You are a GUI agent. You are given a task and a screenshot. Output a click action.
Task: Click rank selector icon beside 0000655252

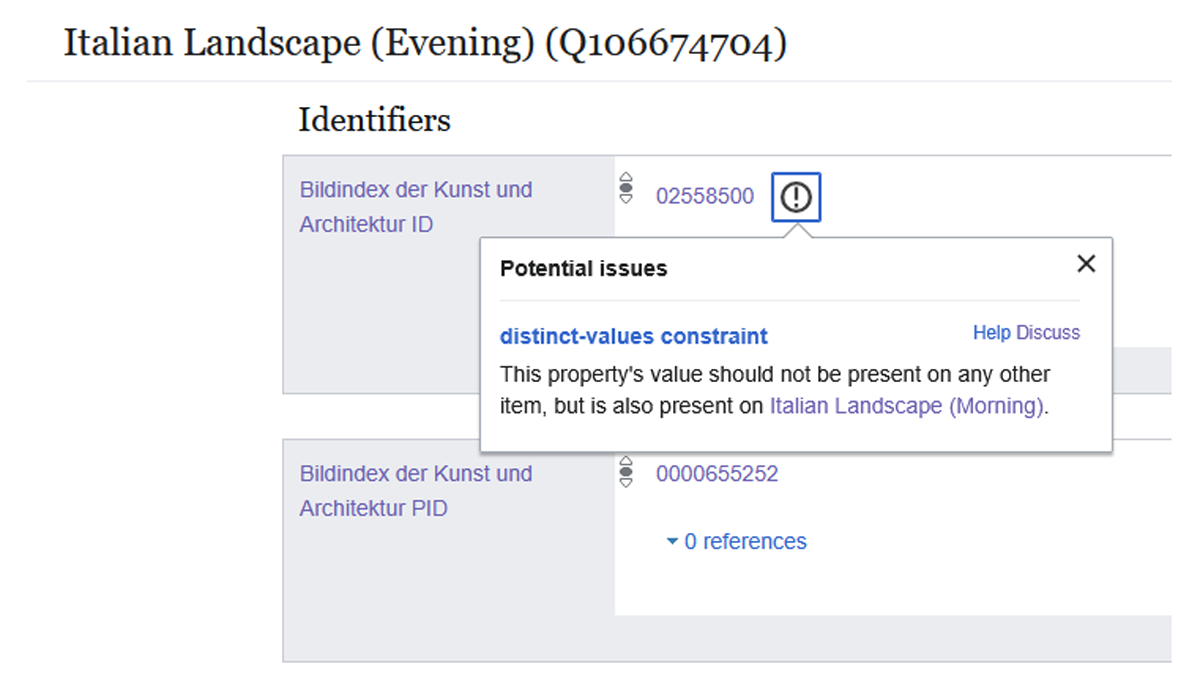click(627, 471)
